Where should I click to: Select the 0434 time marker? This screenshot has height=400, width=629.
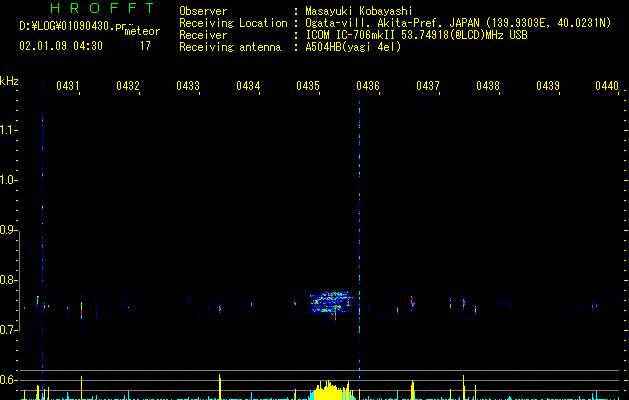[248, 86]
